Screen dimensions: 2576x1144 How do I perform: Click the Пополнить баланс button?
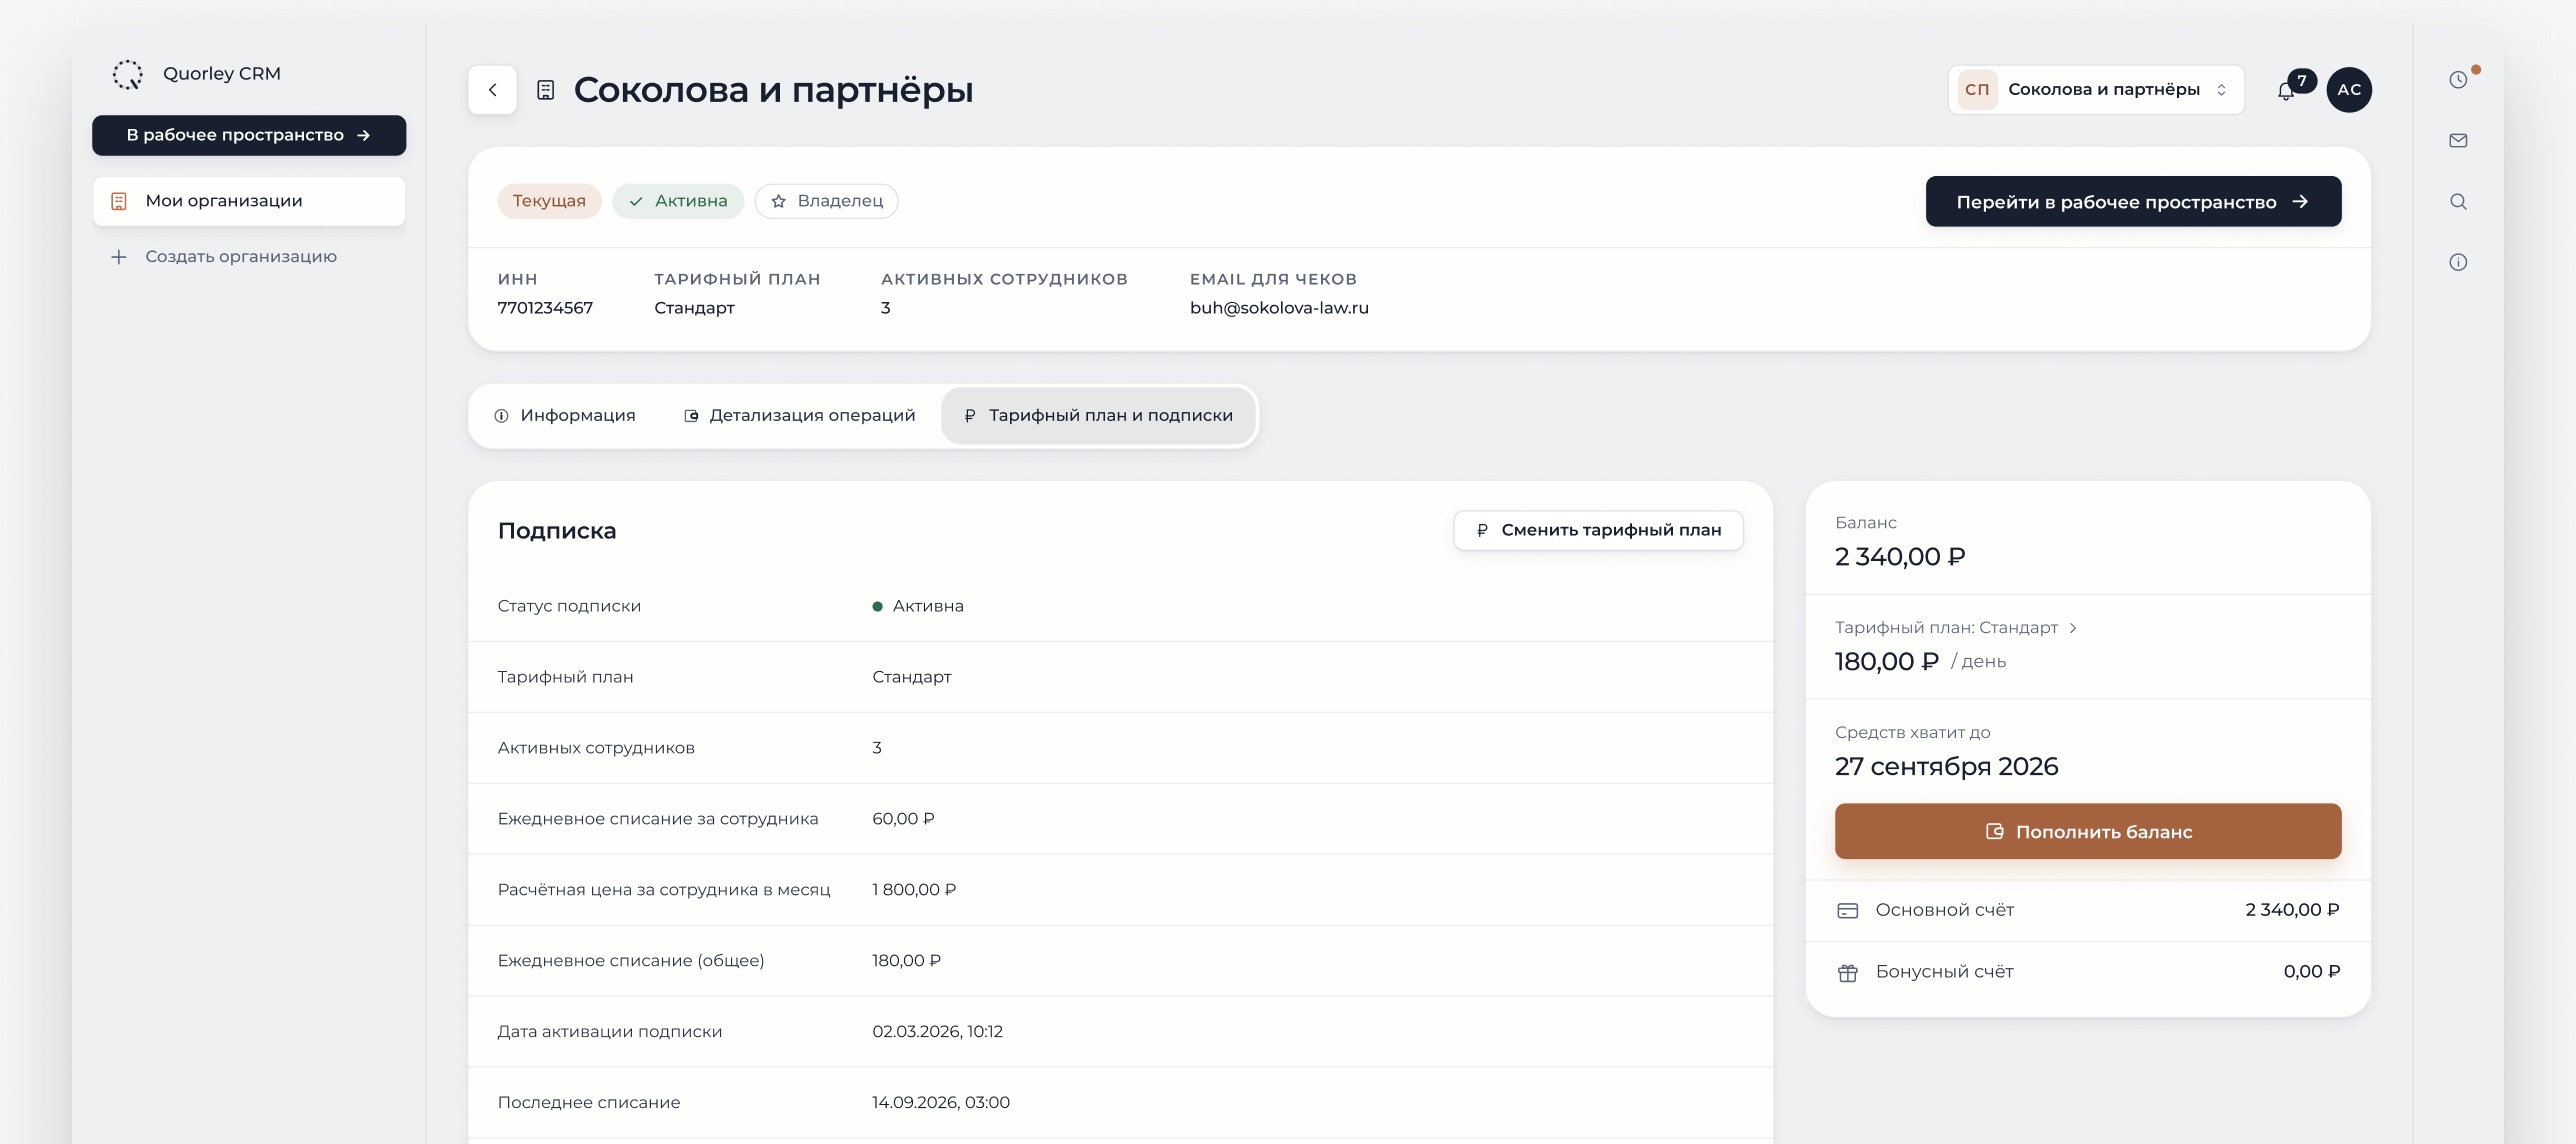click(x=2087, y=832)
